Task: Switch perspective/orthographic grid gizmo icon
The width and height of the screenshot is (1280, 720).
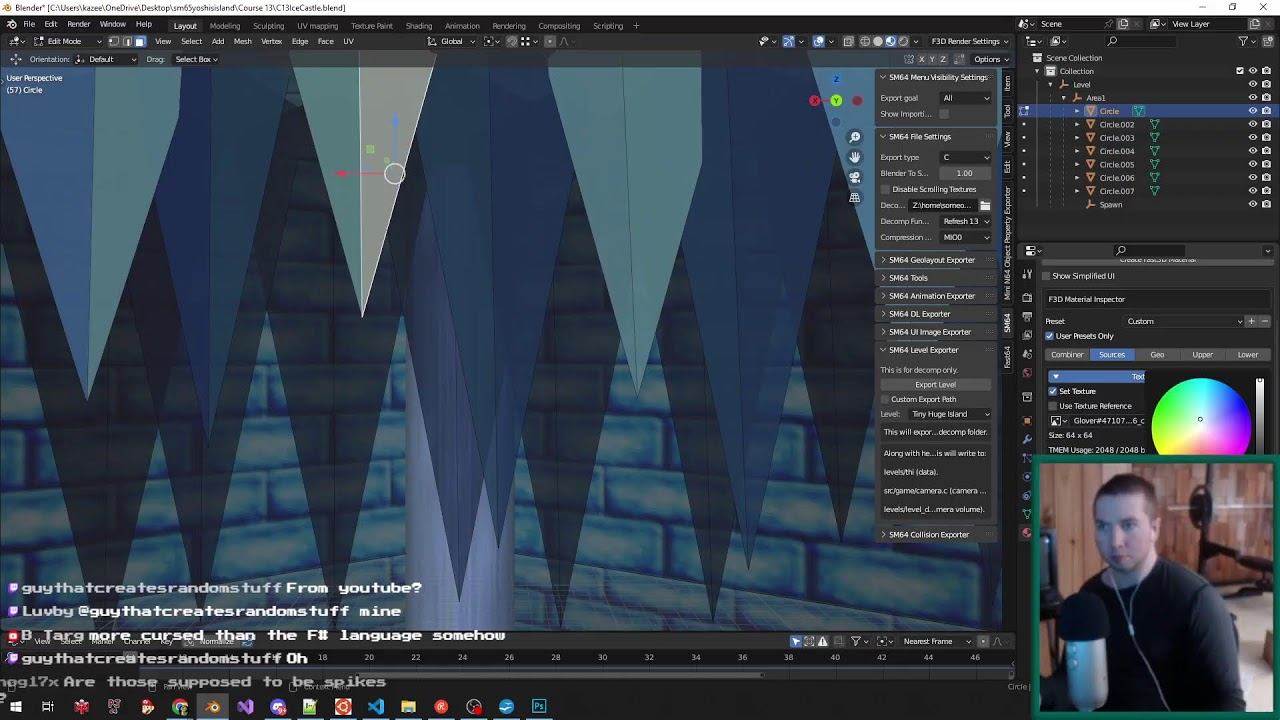Action: (x=854, y=197)
